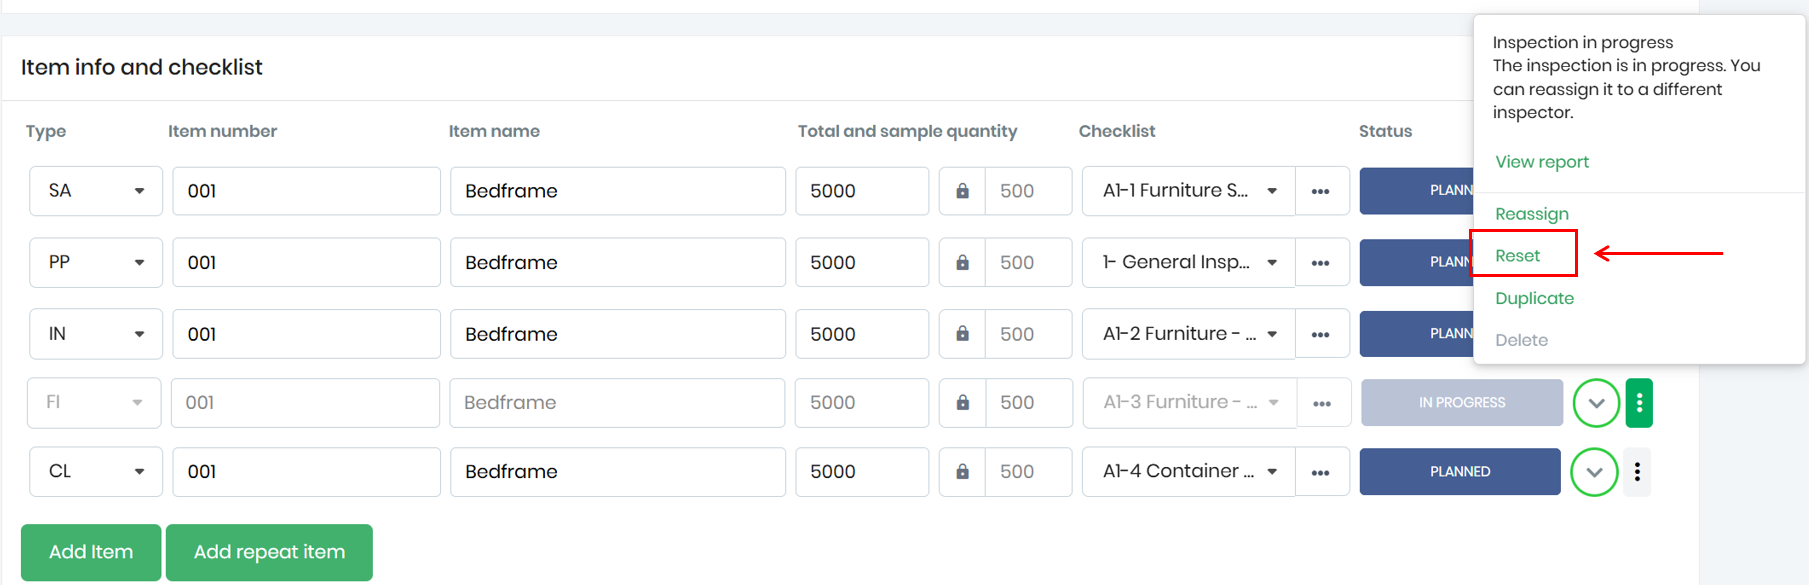
Task: Expand CL row with green chevron circle
Action: (1594, 472)
